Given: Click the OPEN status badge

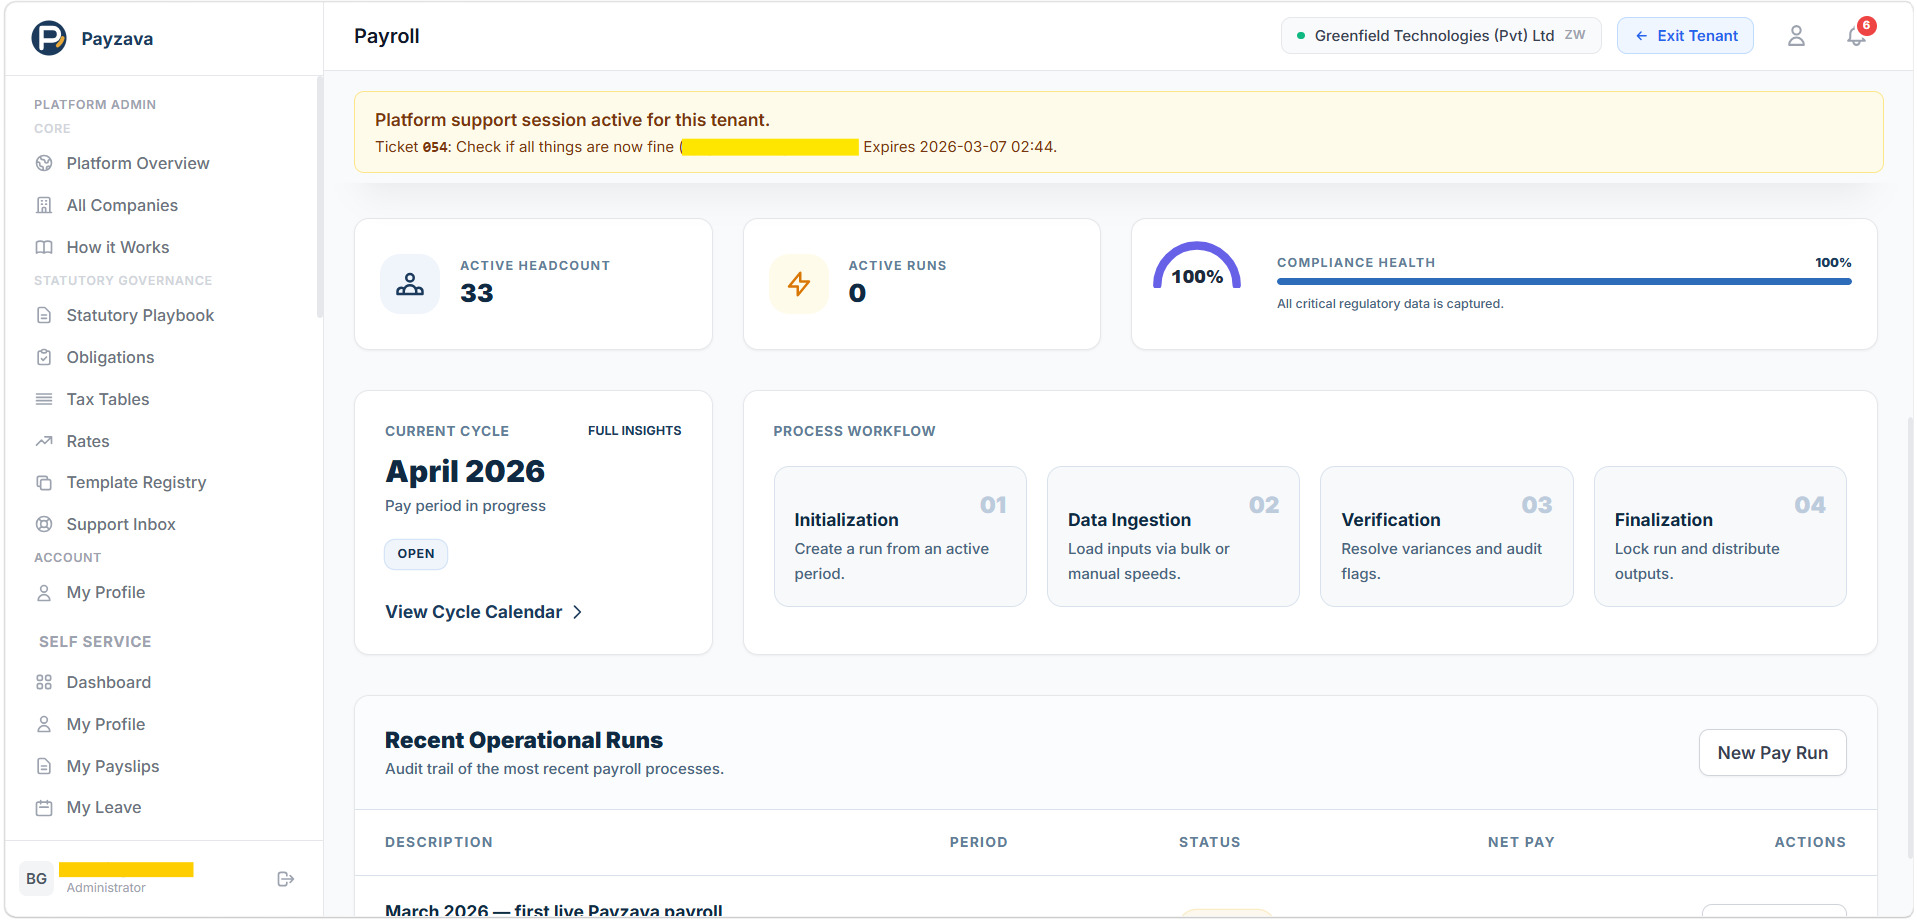Looking at the screenshot, I should pyautogui.click(x=416, y=554).
